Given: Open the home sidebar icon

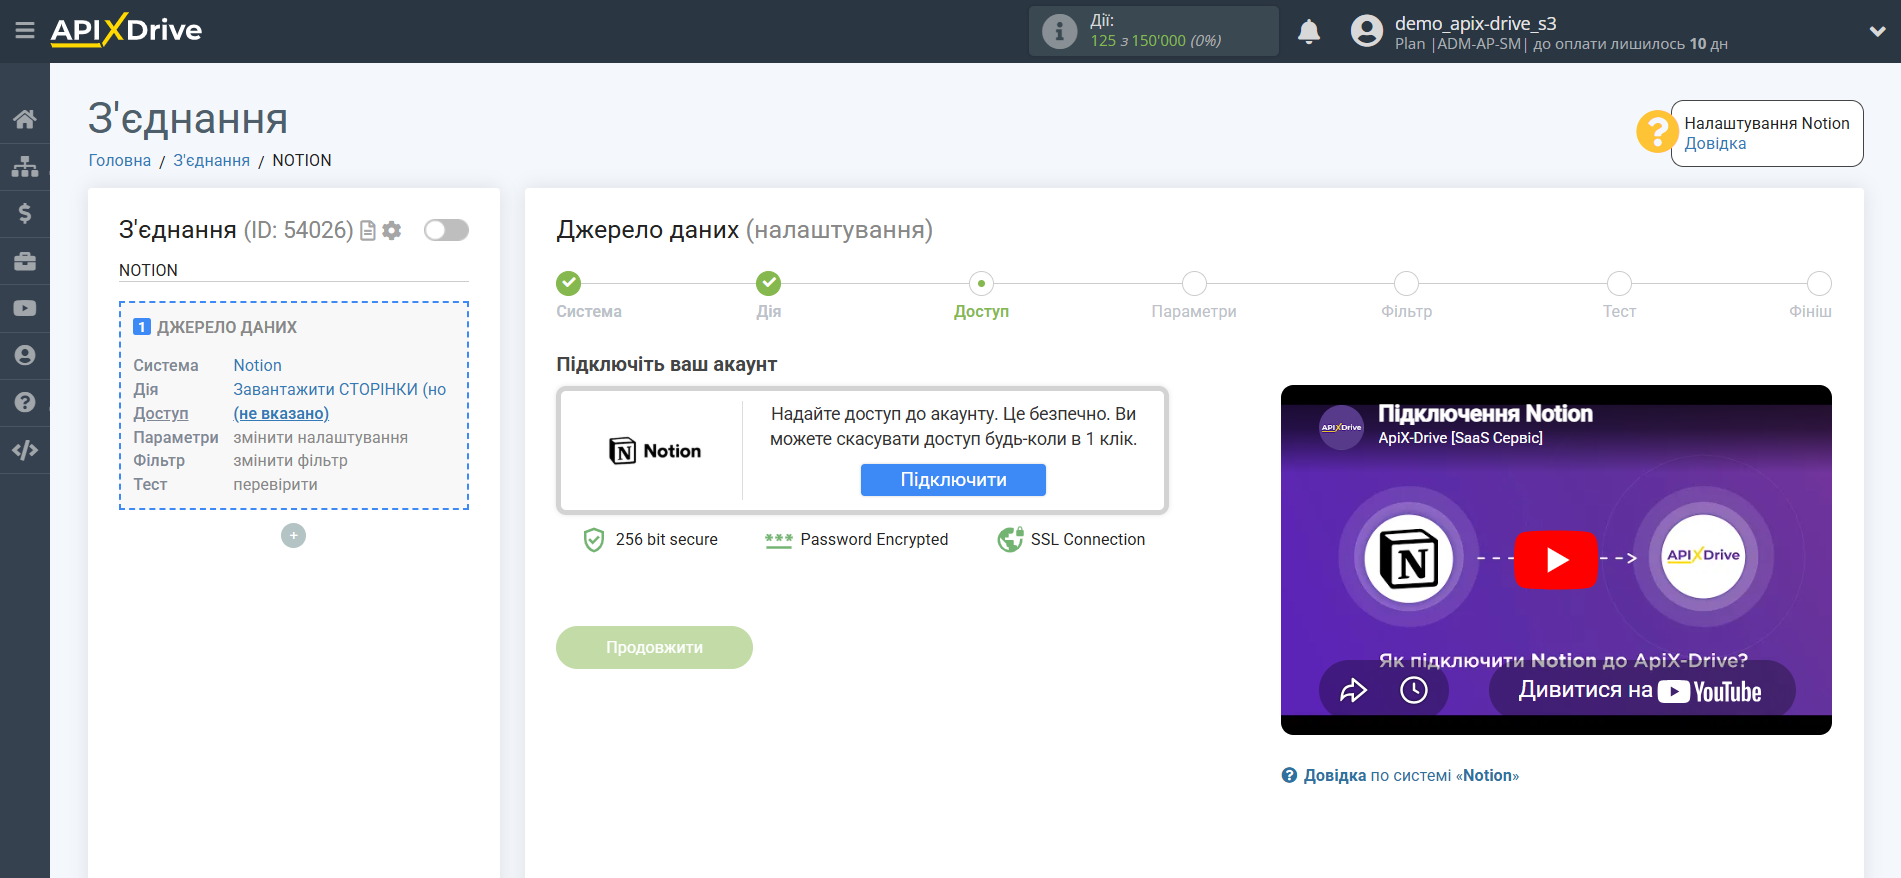Looking at the screenshot, I should 25,119.
